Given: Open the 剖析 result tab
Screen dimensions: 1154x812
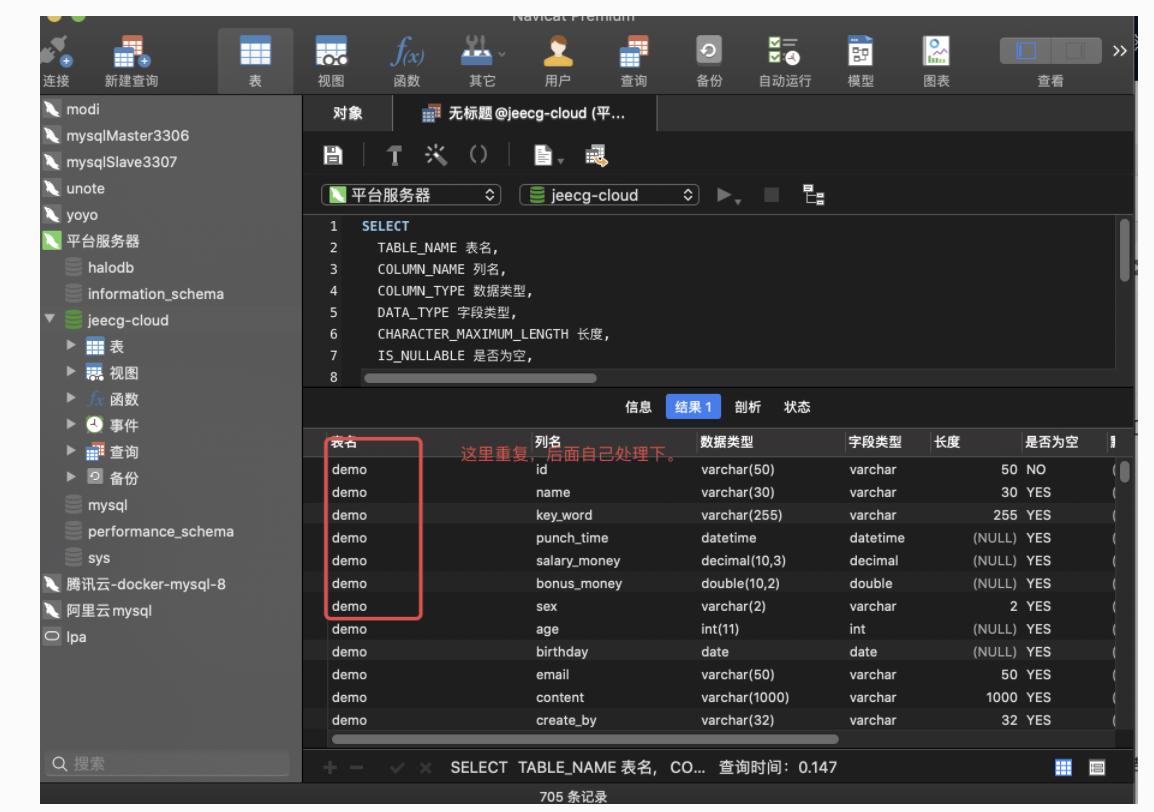Looking at the screenshot, I should (x=747, y=407).
